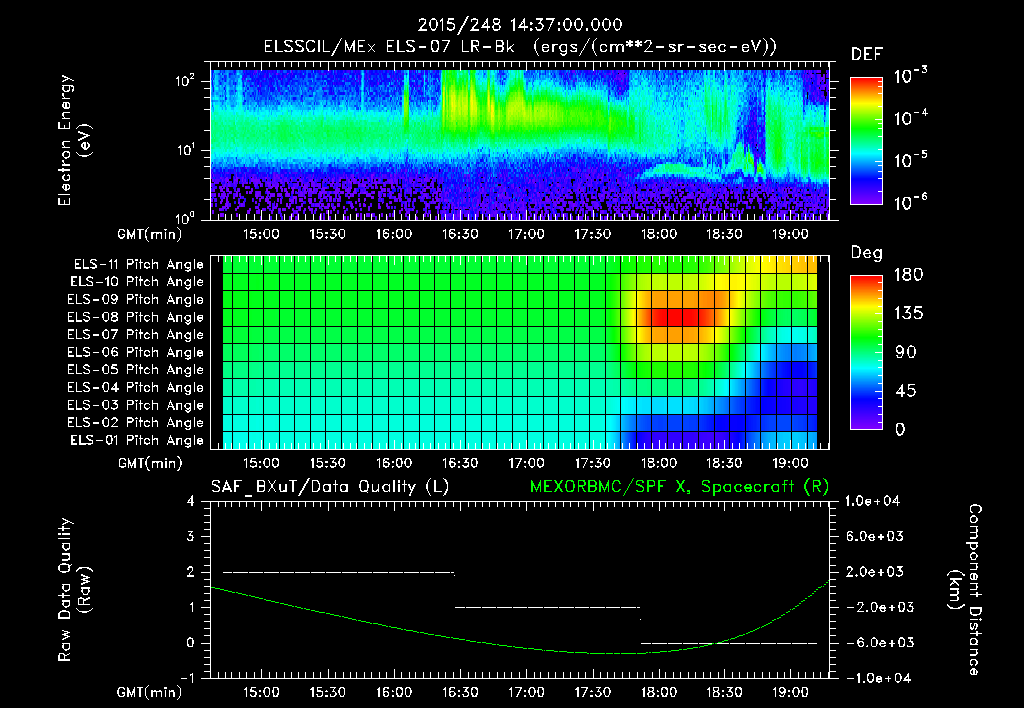The width and height of the screenshot is (1024, 708).
Task: Click ELS-06 Pitch Angle row label
Action: pyautogui.click(x=135, y=352)
